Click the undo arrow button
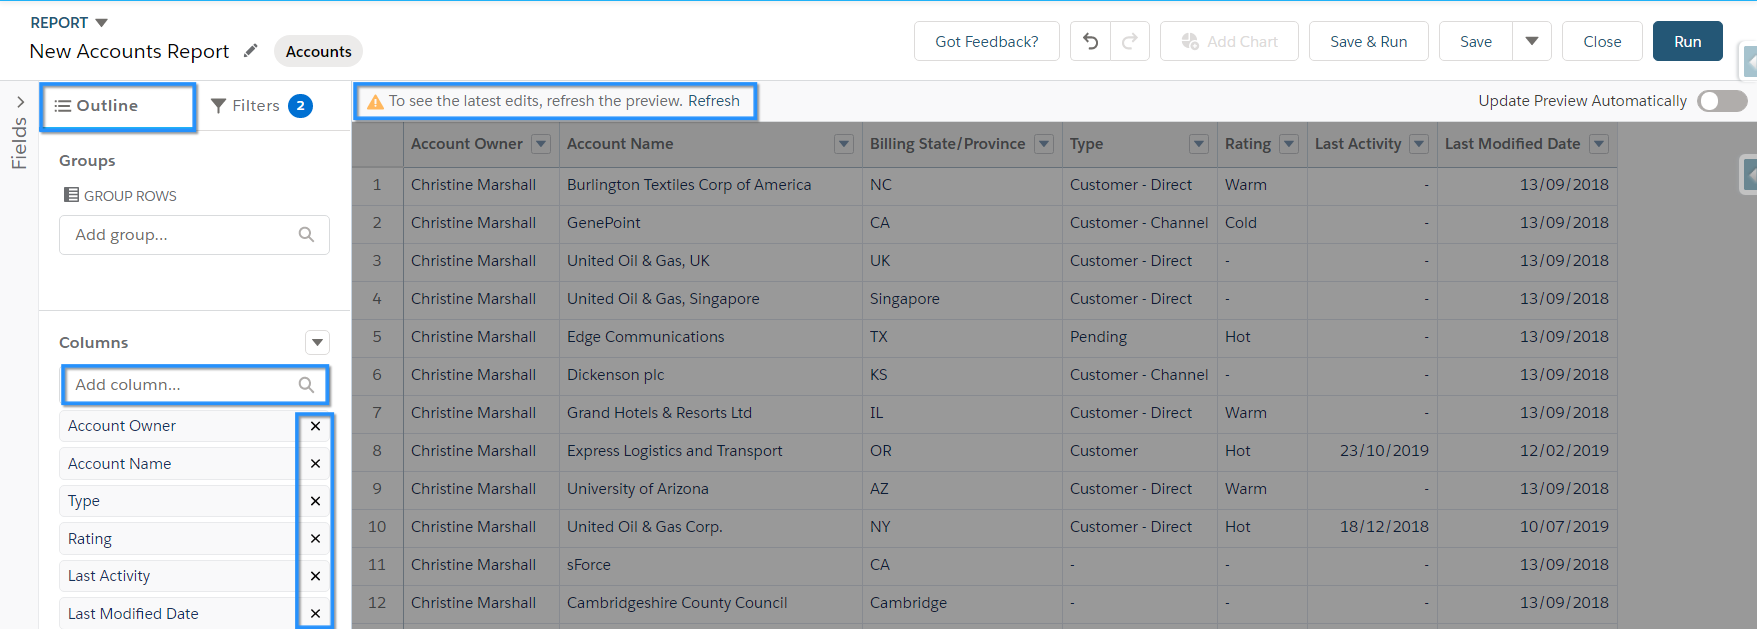Viewport: 1757px width, 629px height. [x=1091, y=41]
